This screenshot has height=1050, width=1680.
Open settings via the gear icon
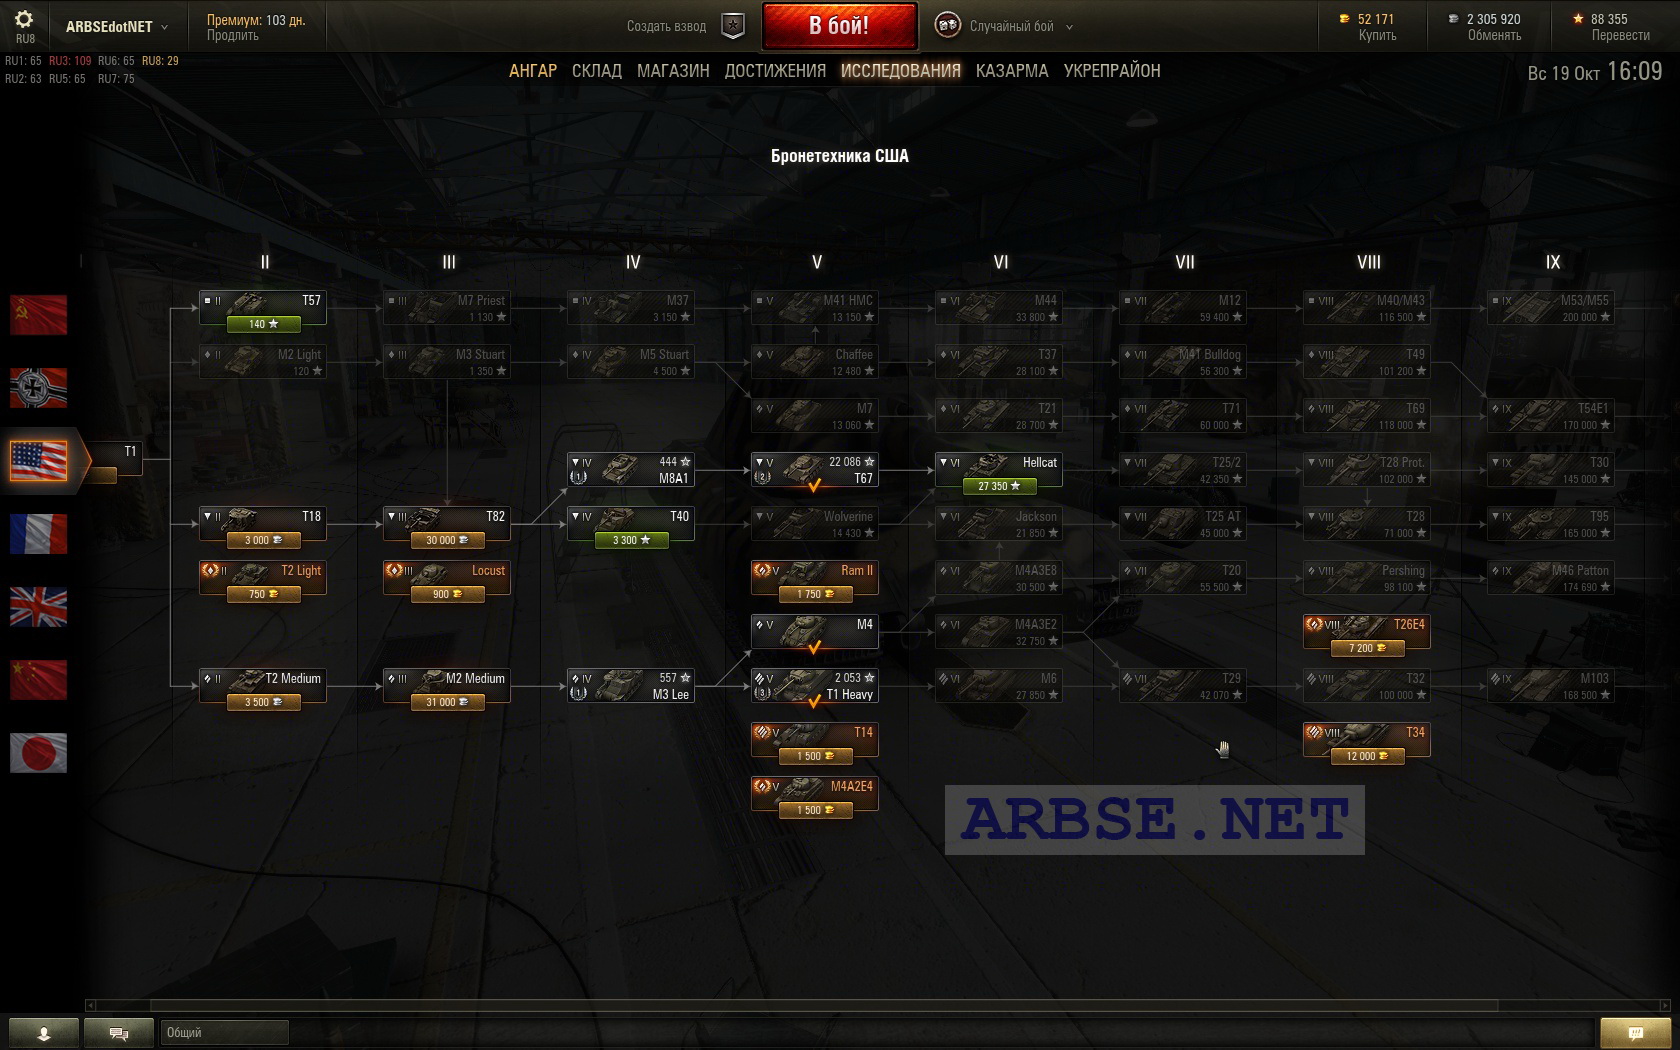pos(24,19)
